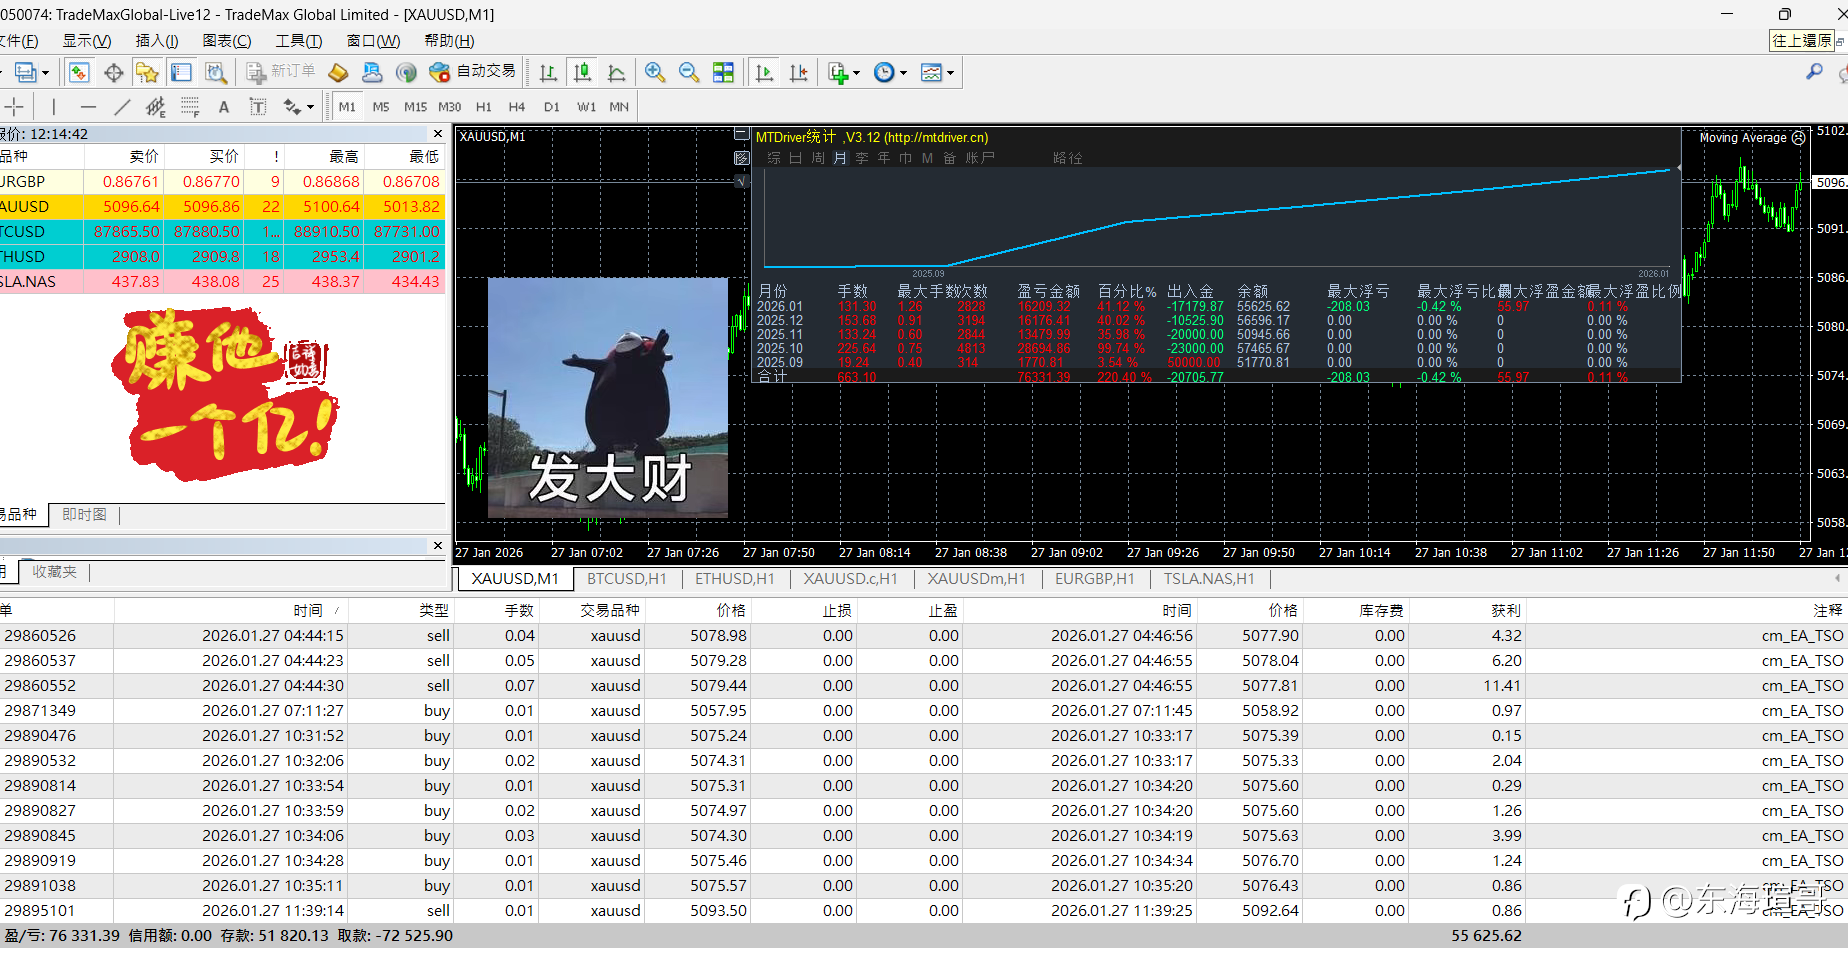The height and width of the screenshot is (955, 1848).
Task: Open the virtual hosting cloud icon
Action: tap(372, 72)
